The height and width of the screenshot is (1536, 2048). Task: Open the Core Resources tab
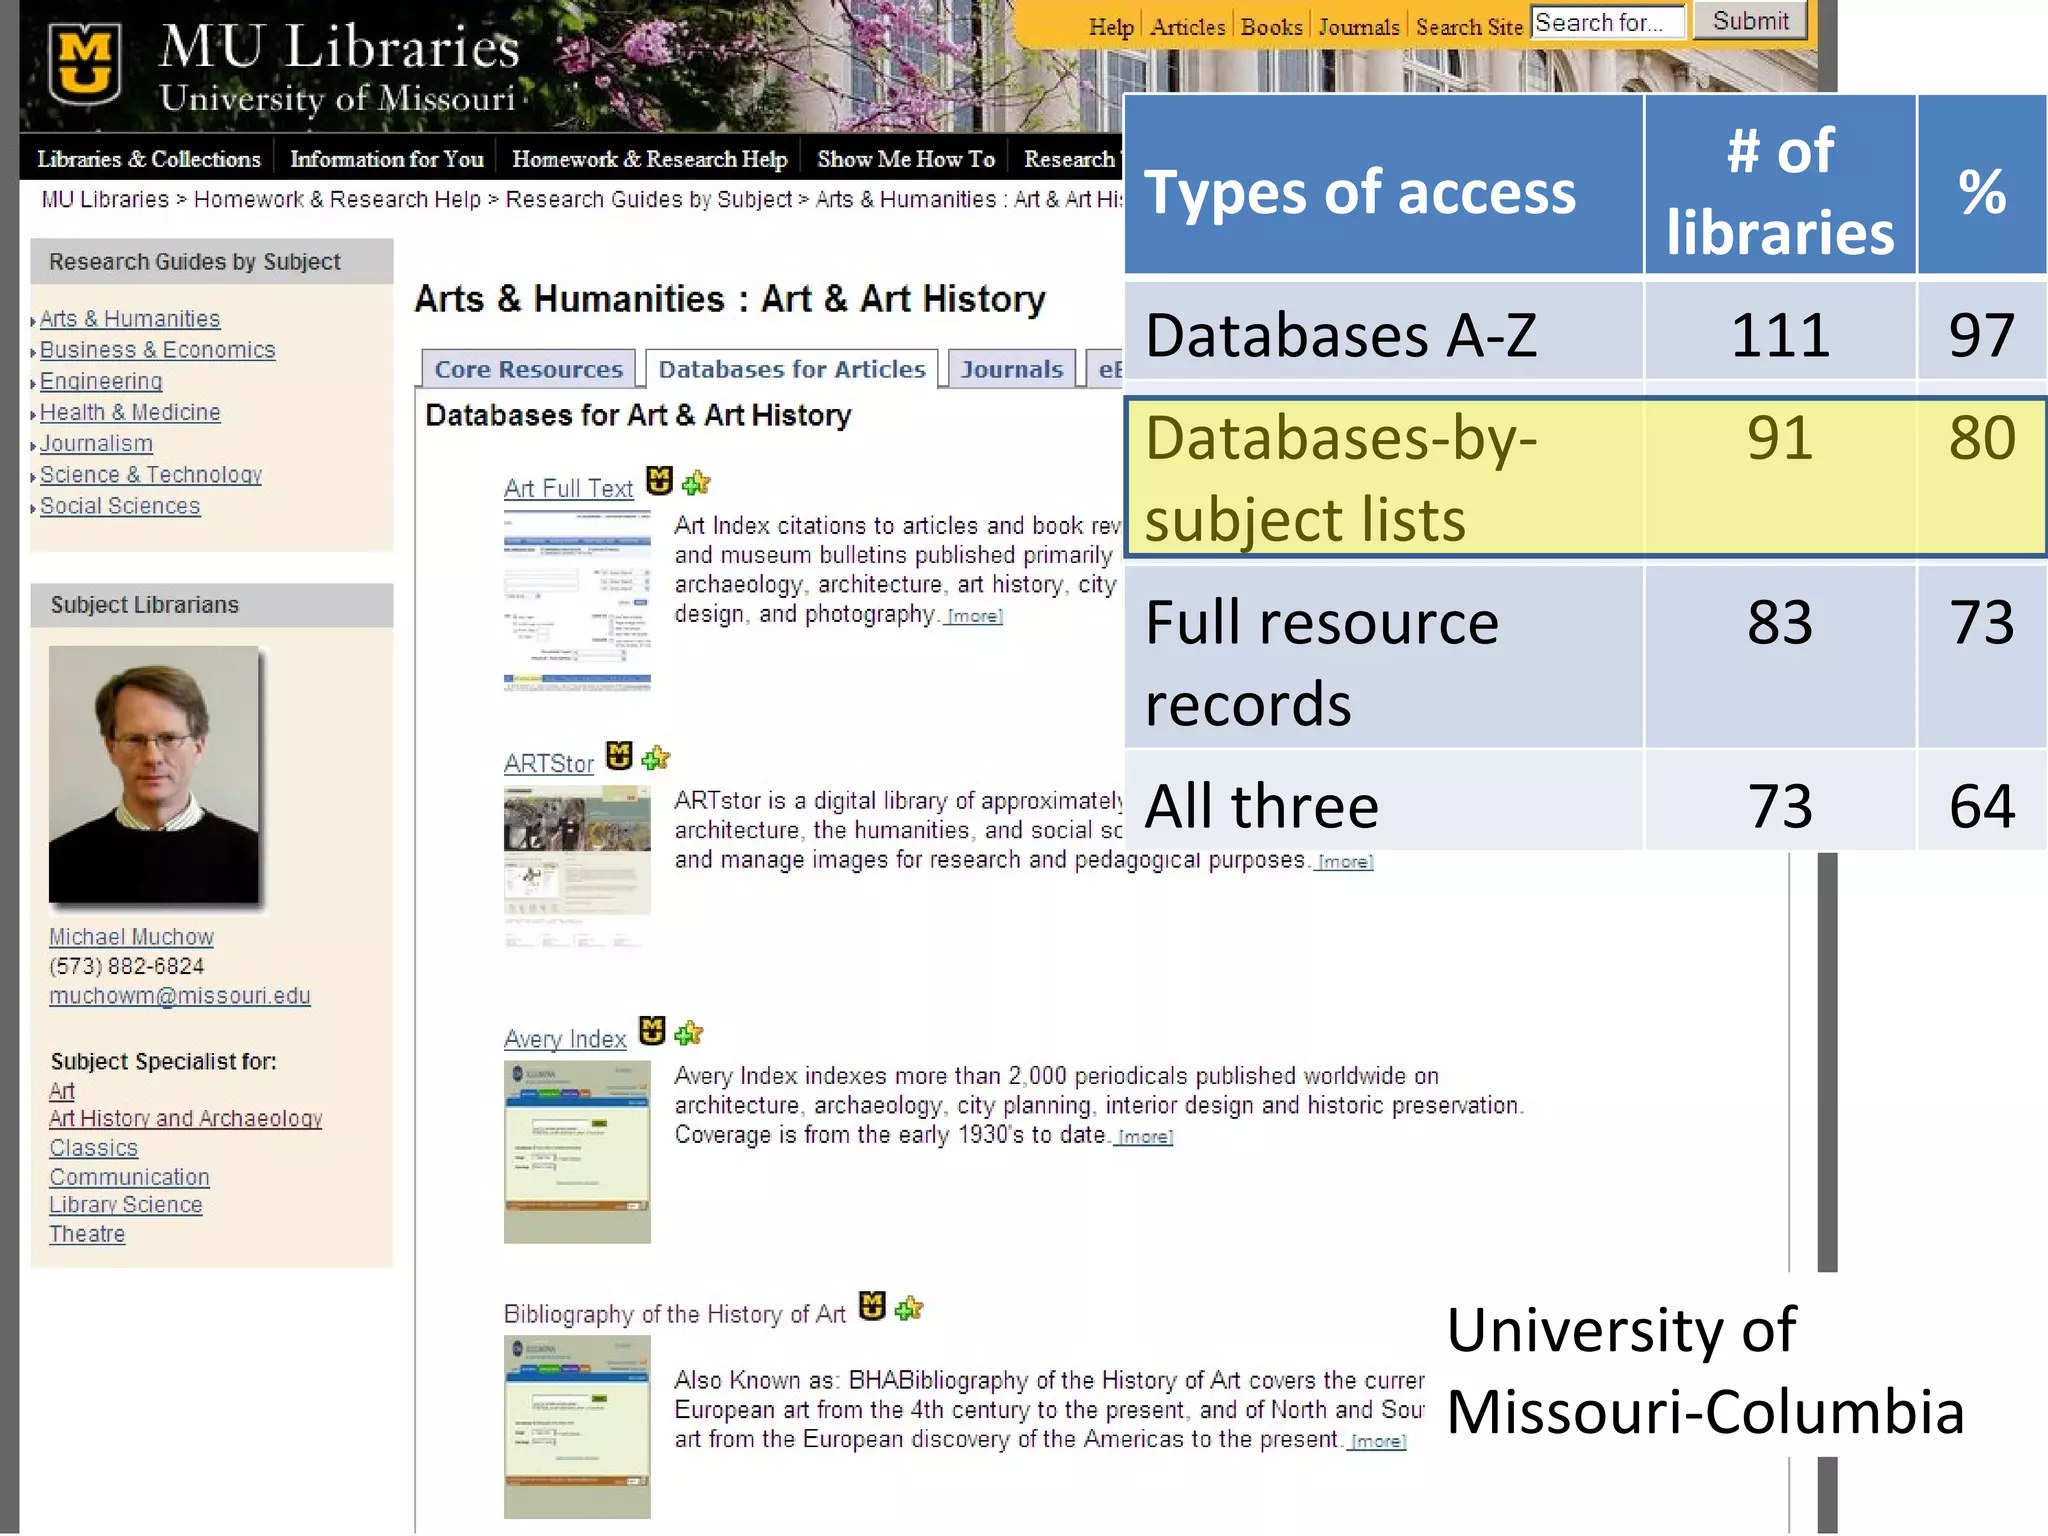coord(528,369)
